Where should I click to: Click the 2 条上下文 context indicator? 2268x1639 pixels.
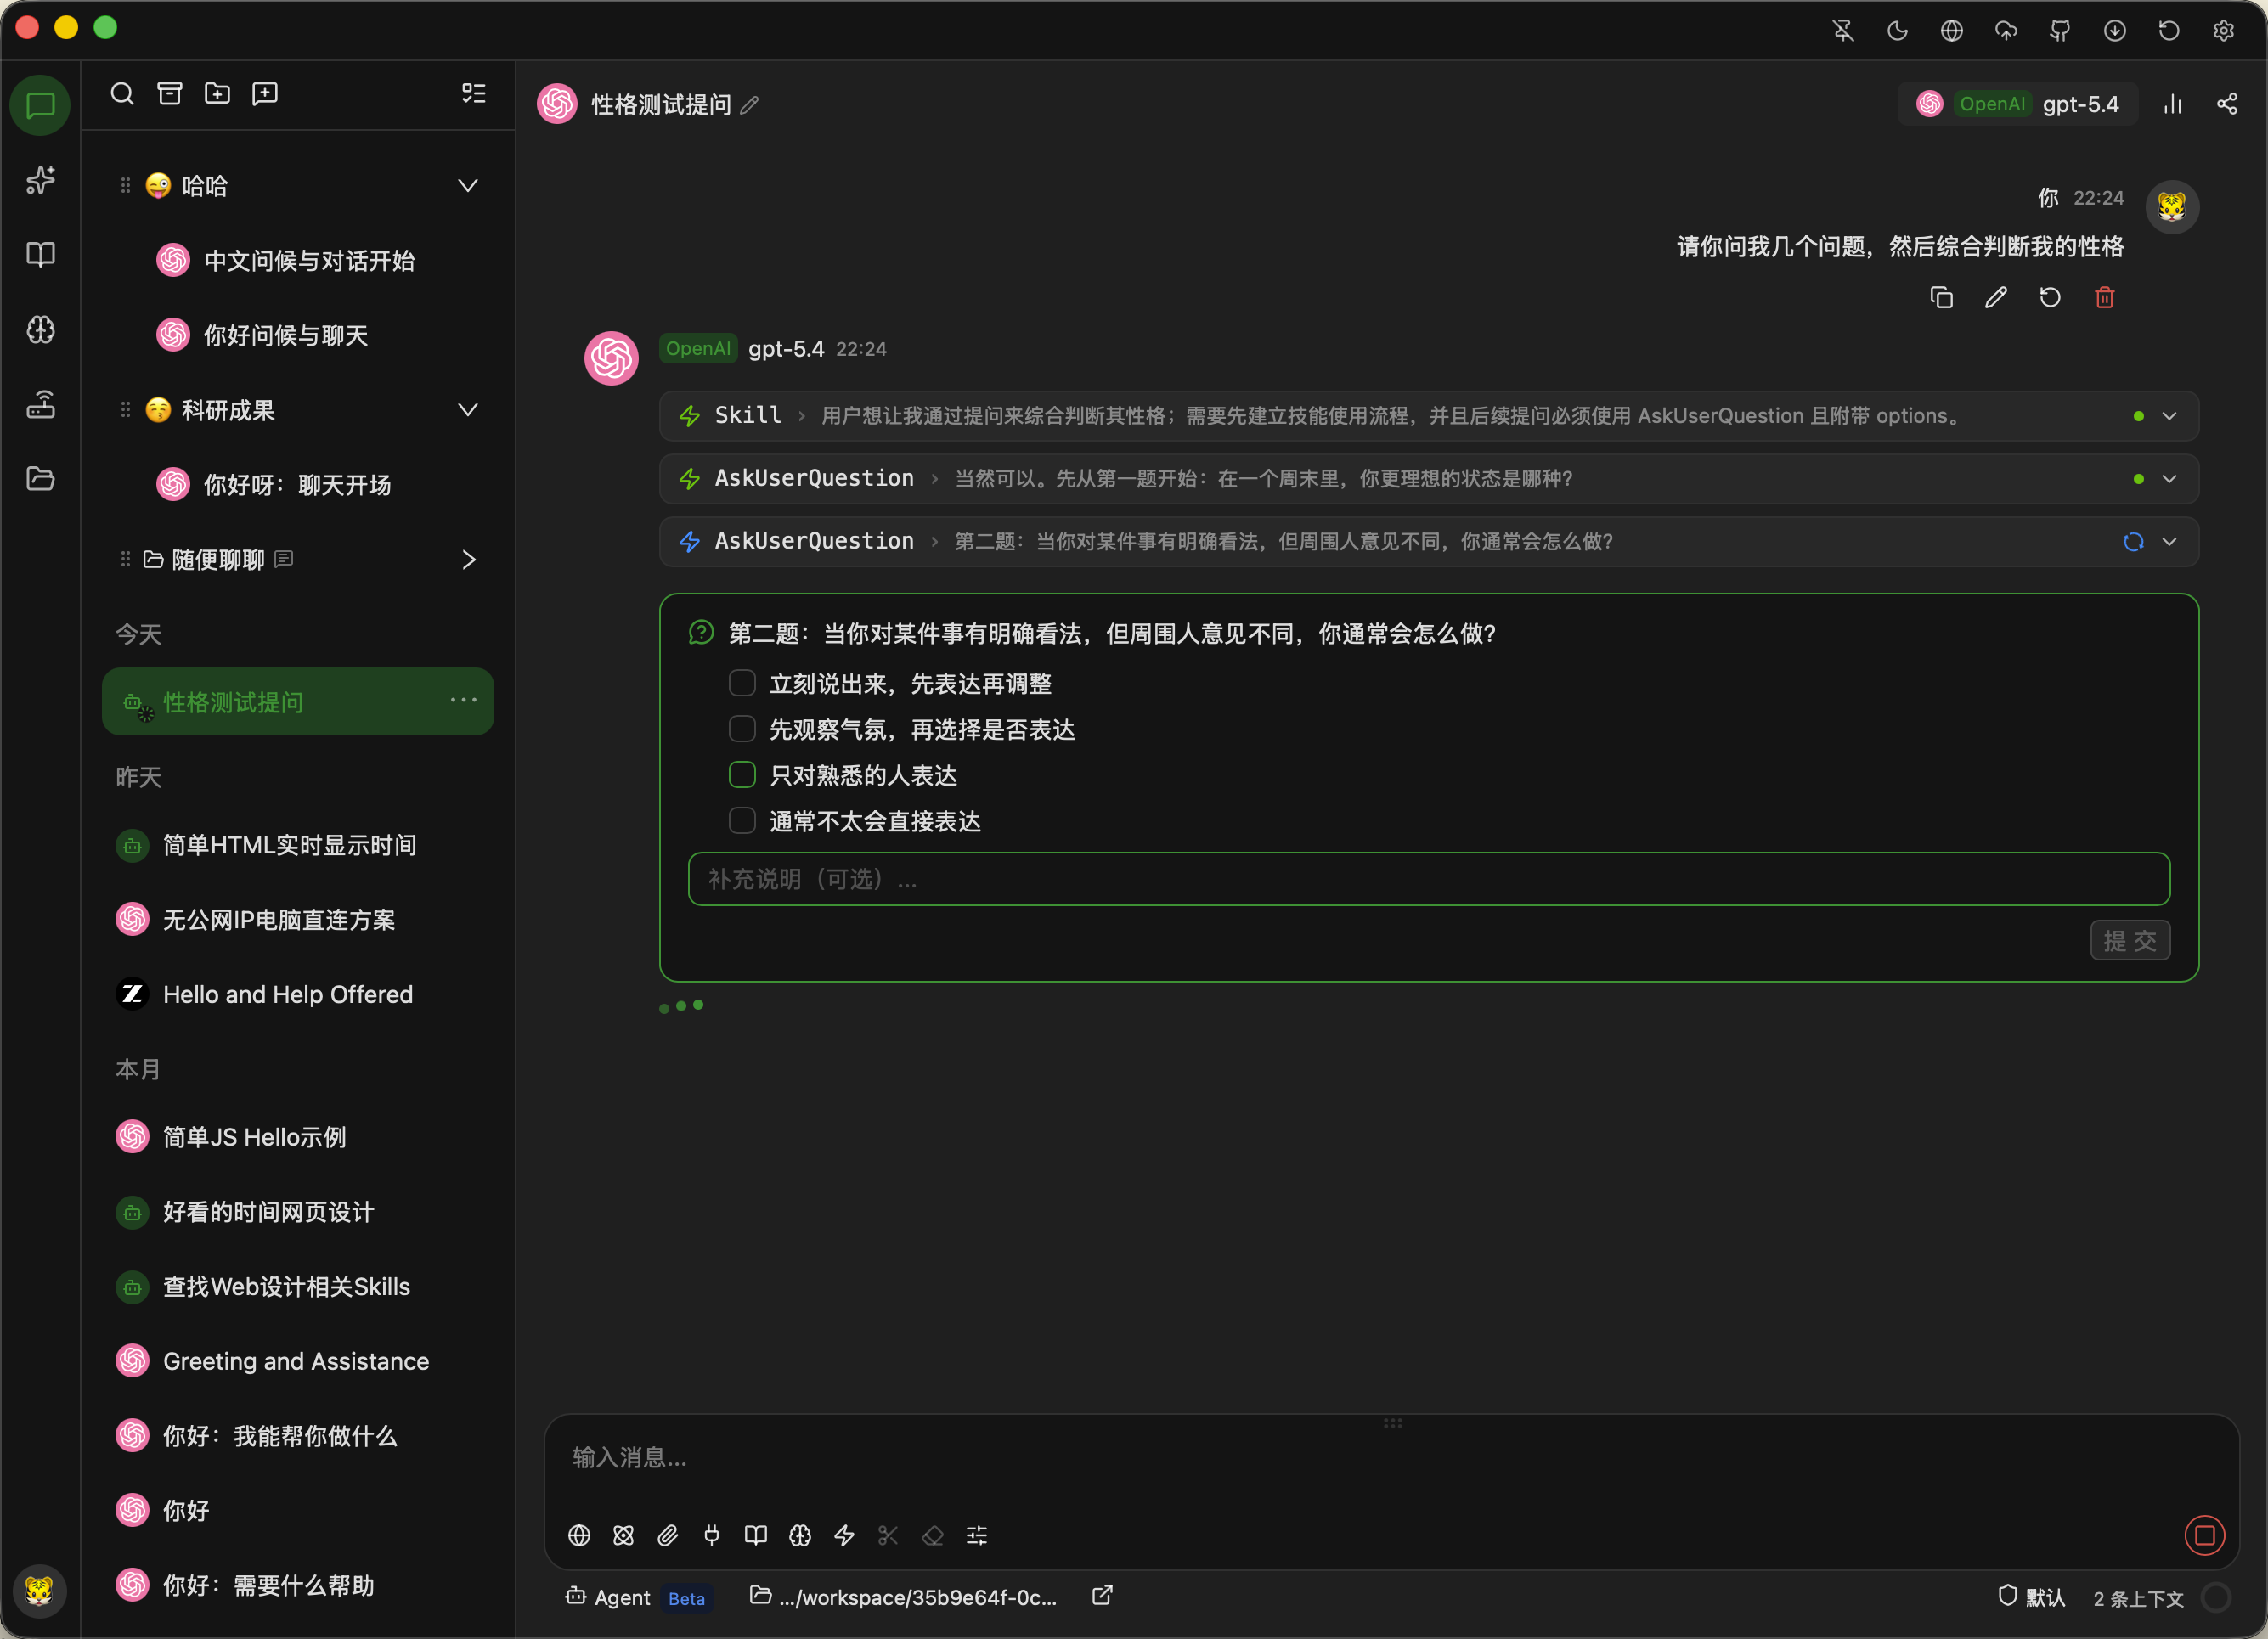point(2138,1598)
